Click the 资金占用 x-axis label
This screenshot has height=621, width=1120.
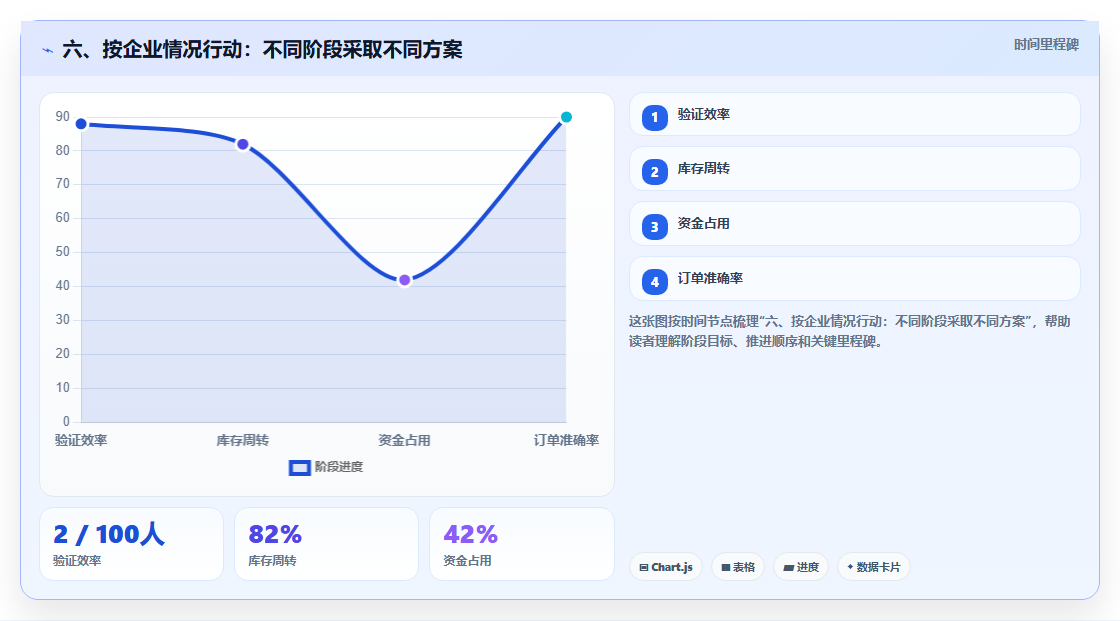click(404, 440)
